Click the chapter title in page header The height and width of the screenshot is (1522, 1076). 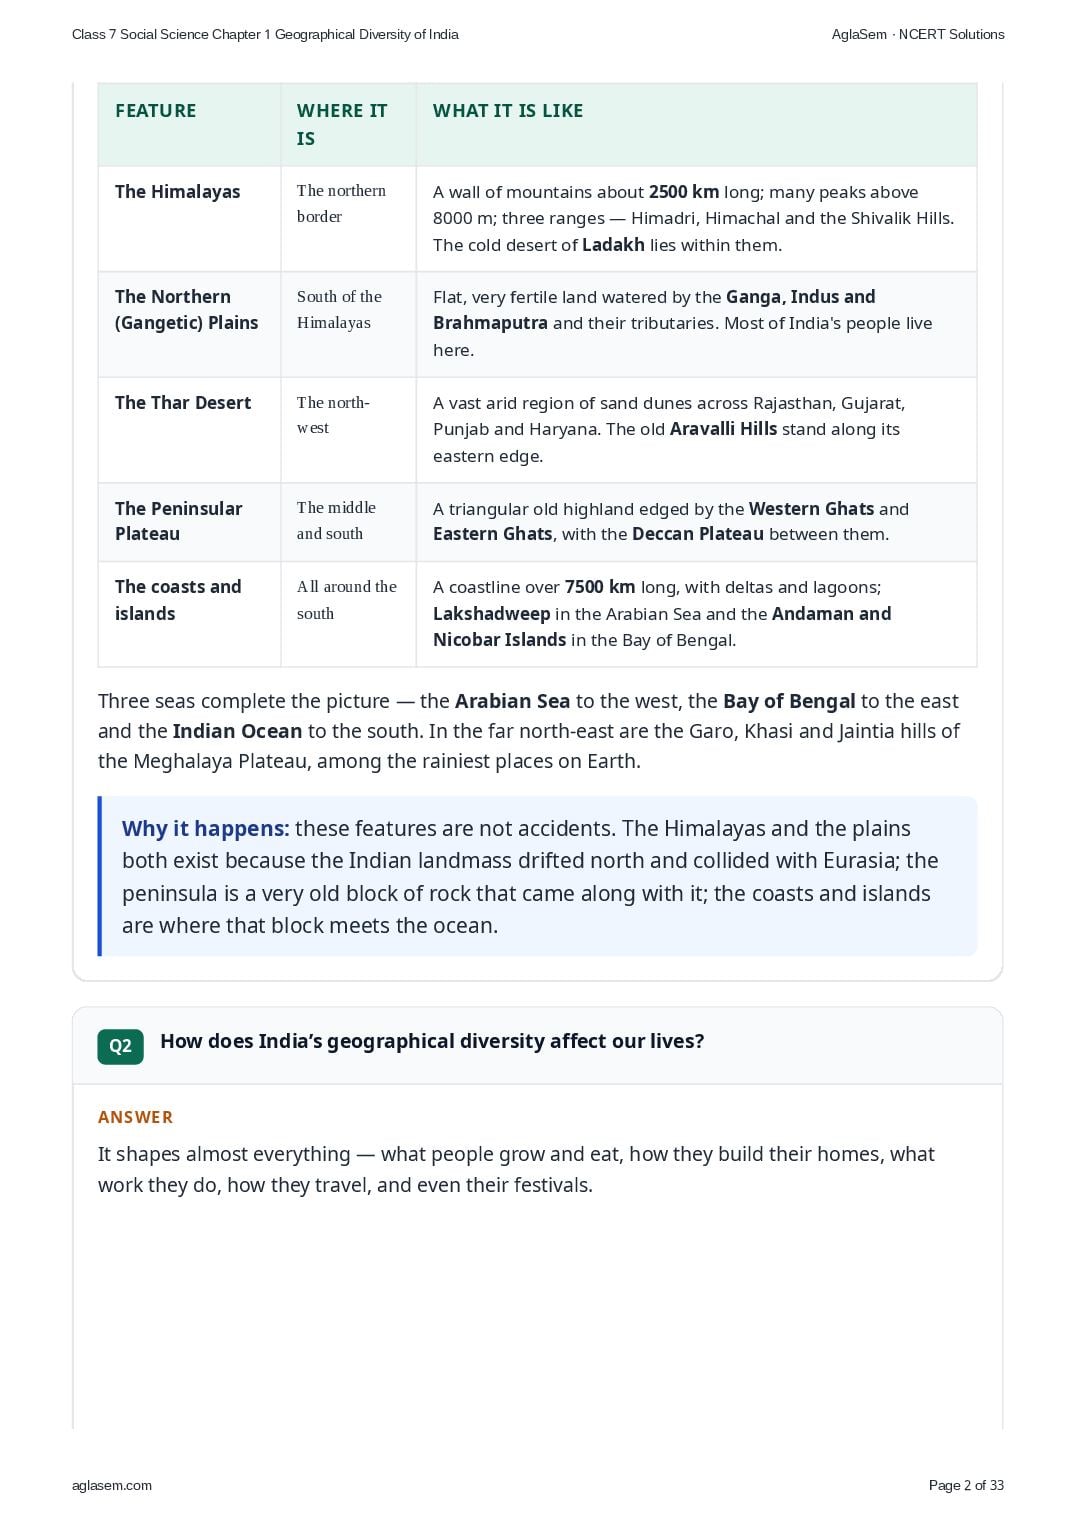265,34
